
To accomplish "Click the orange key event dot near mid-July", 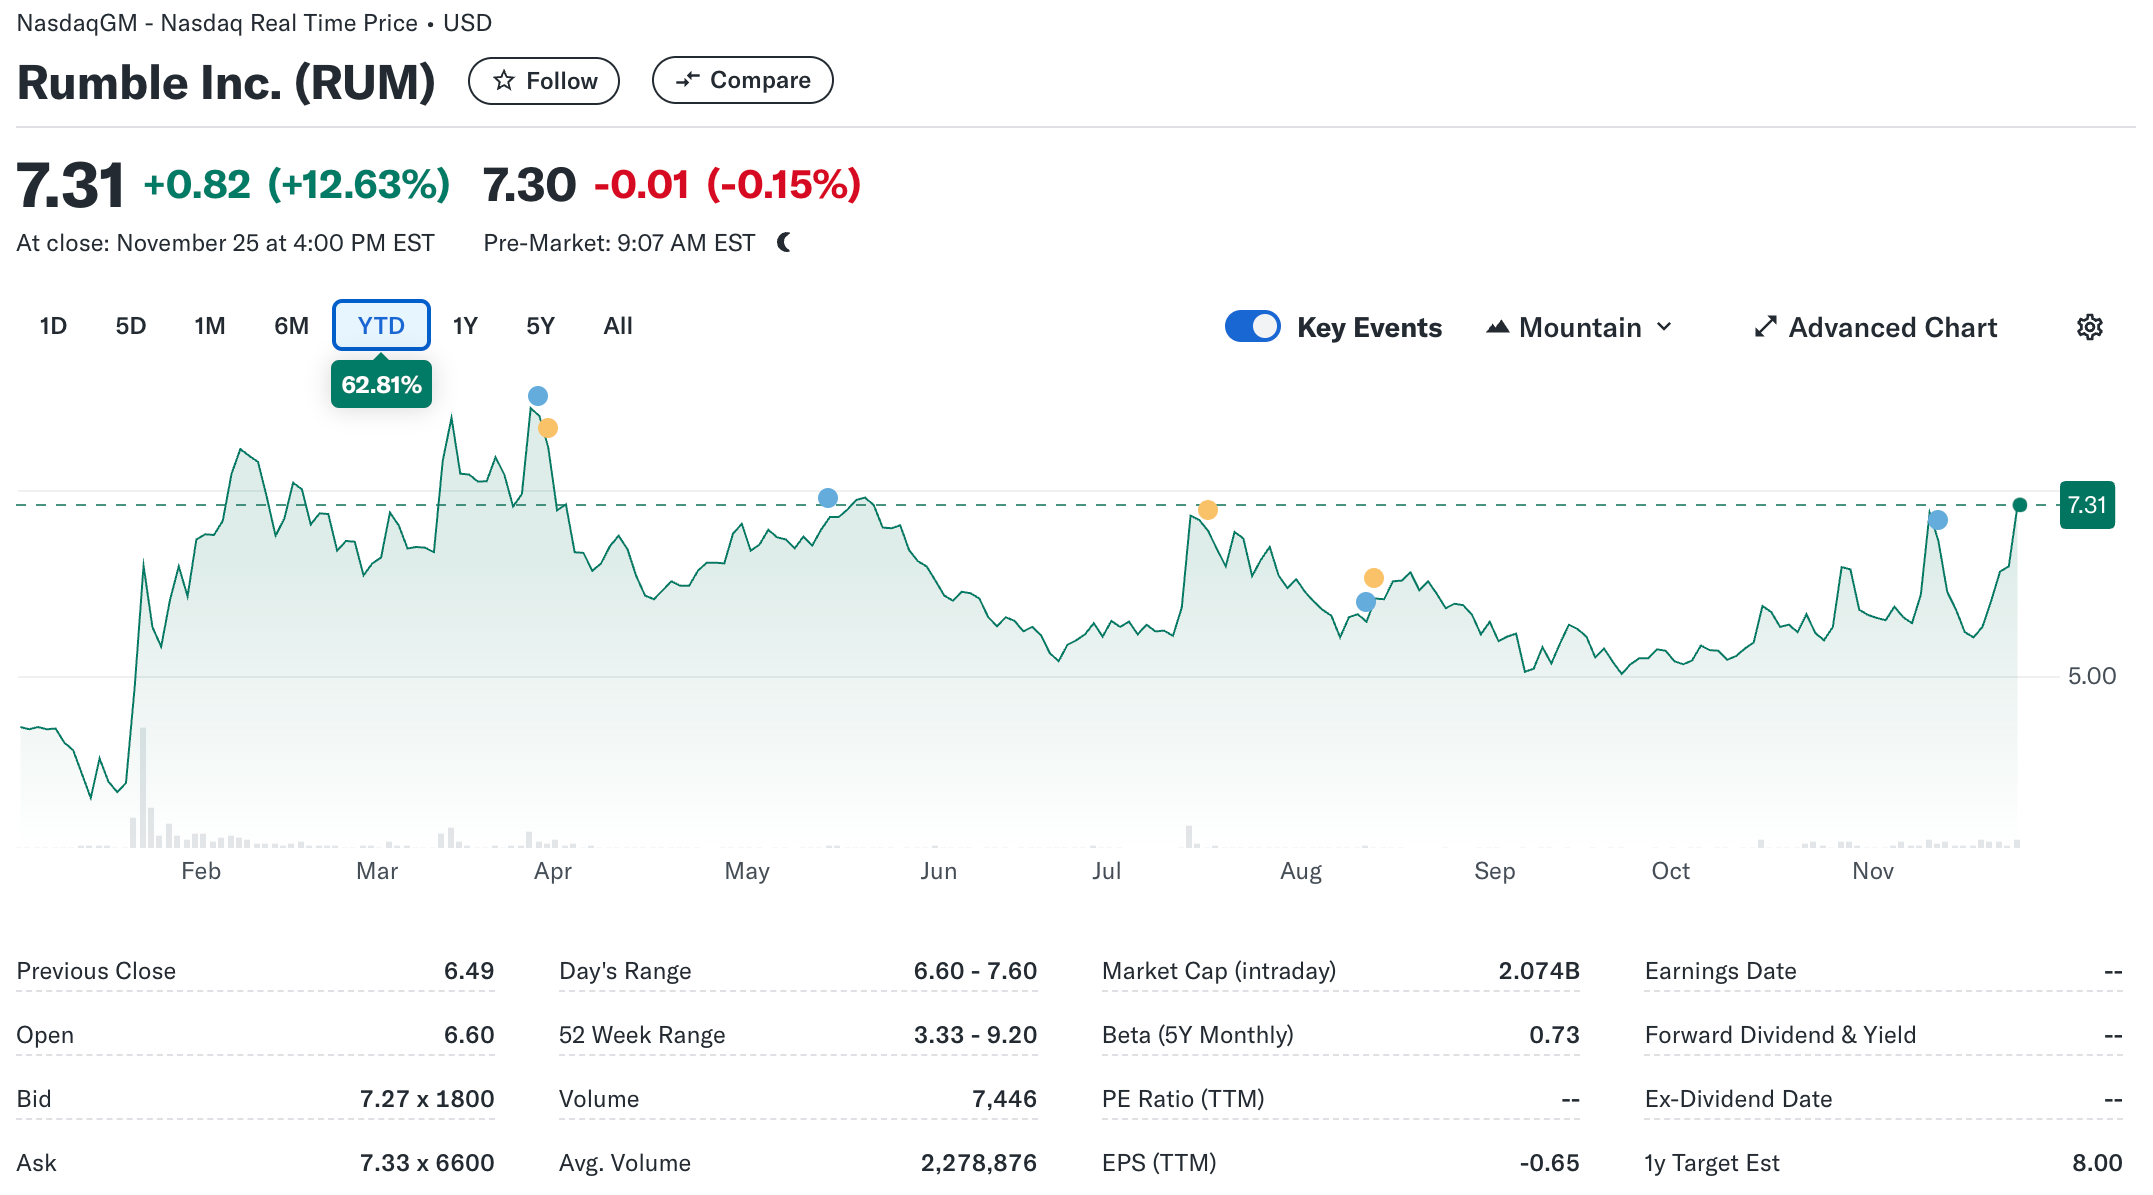I will click(x=1208, y=510).
